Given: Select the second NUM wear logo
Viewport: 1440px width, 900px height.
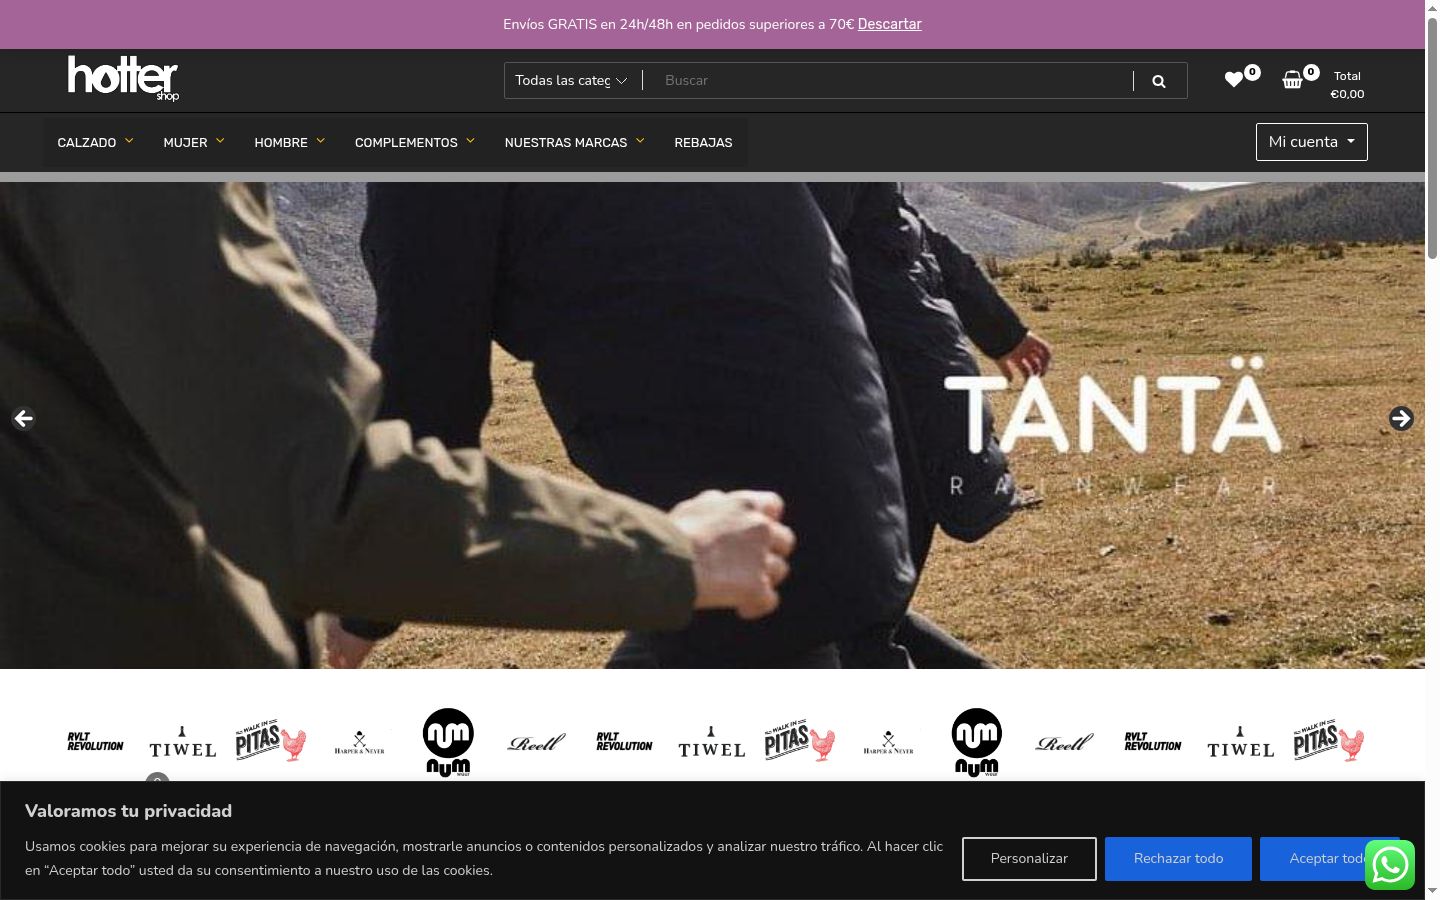Looking at the screenshot, I should [x=977, y=742].
